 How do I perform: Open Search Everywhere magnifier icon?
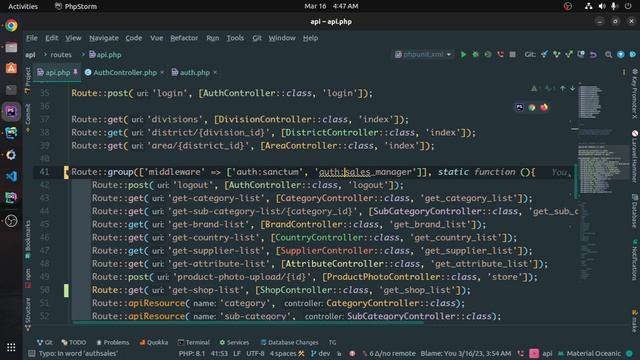click(x=608, y=54)
